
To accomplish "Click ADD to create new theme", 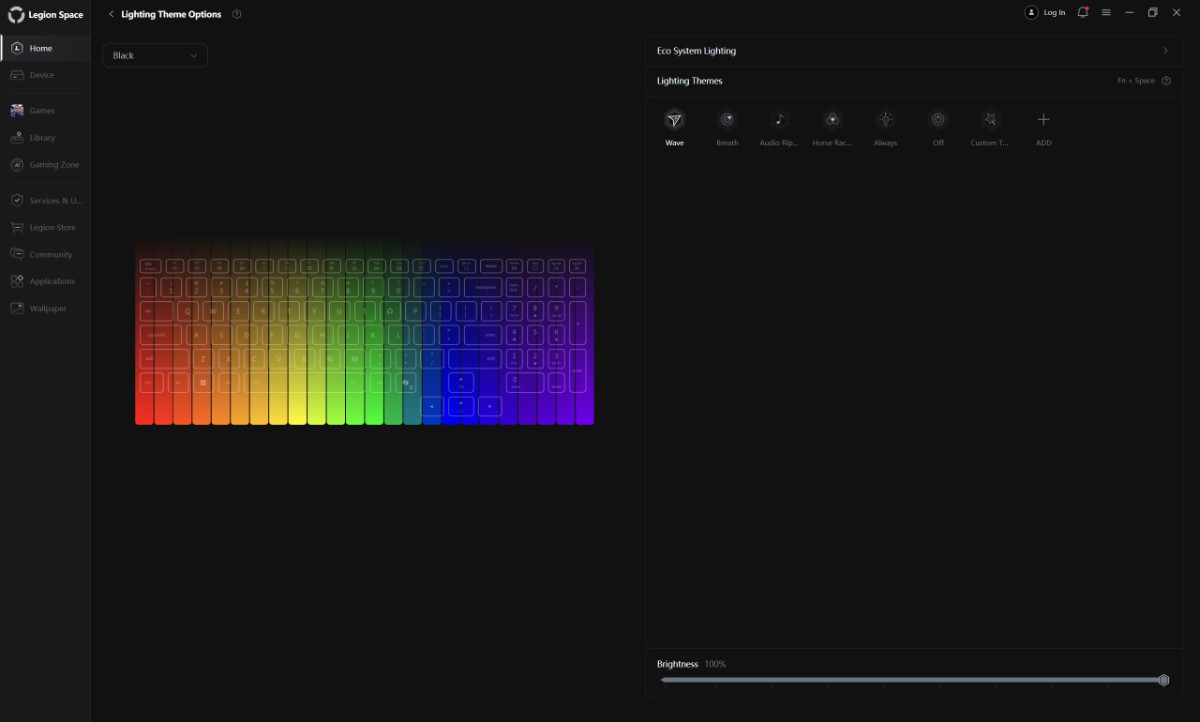I will (1043, 120).
